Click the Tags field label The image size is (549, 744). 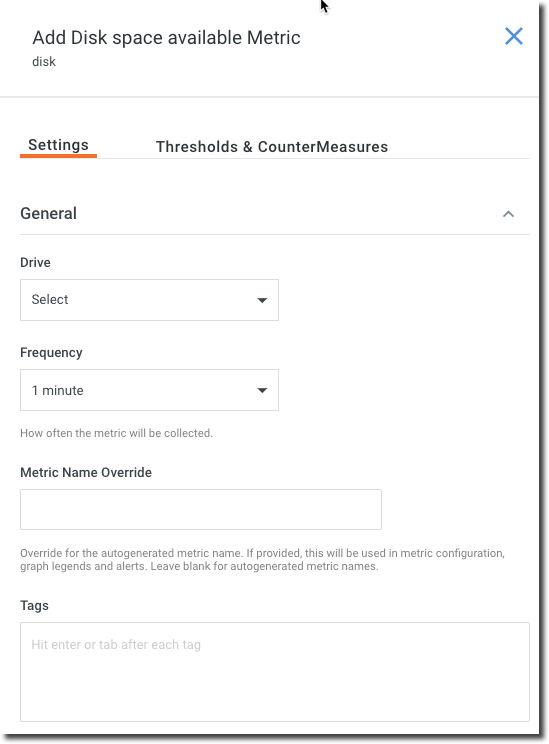[x=34, y=605]
